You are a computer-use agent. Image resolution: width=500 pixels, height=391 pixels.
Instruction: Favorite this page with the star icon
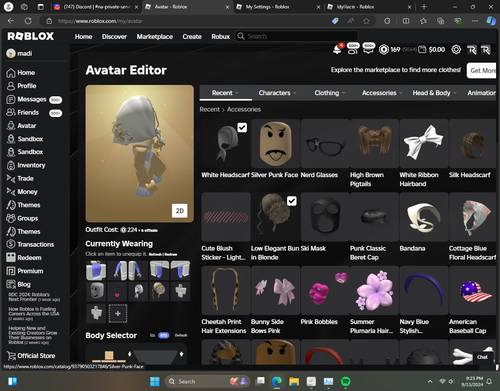[x=366, y=21]
